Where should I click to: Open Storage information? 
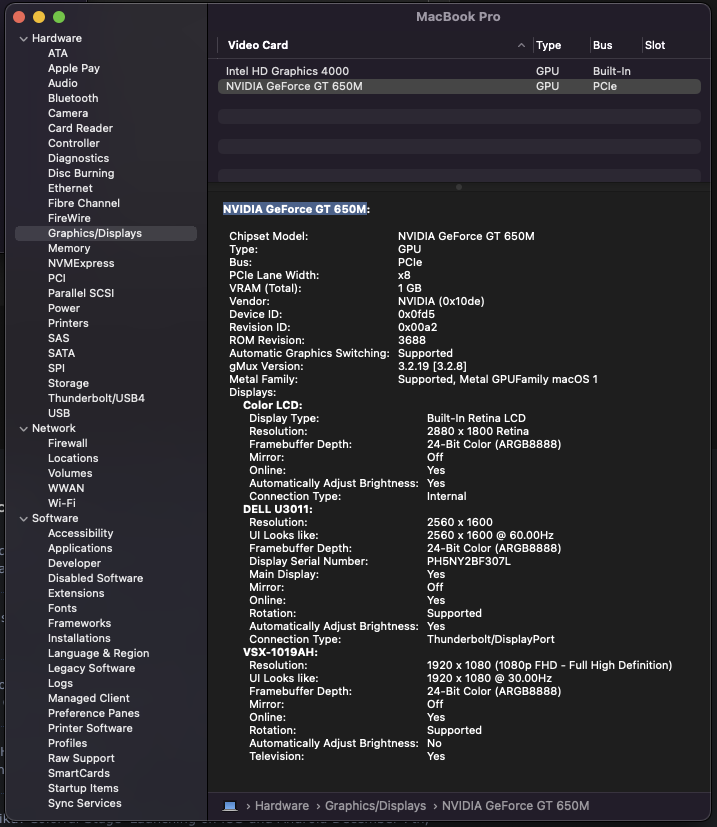pos(69,383)
